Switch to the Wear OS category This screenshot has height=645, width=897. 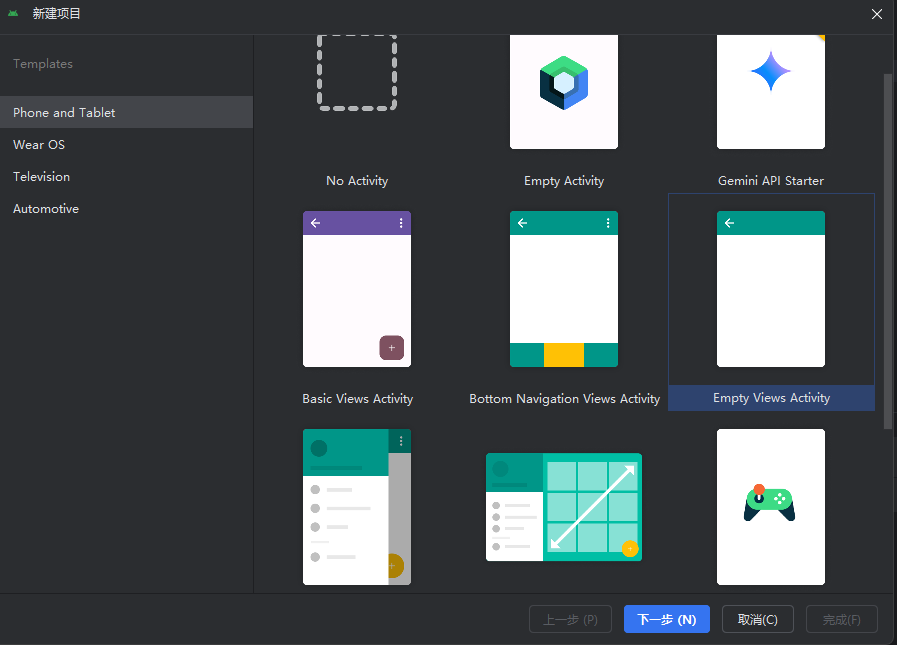[x=126, y=144]
